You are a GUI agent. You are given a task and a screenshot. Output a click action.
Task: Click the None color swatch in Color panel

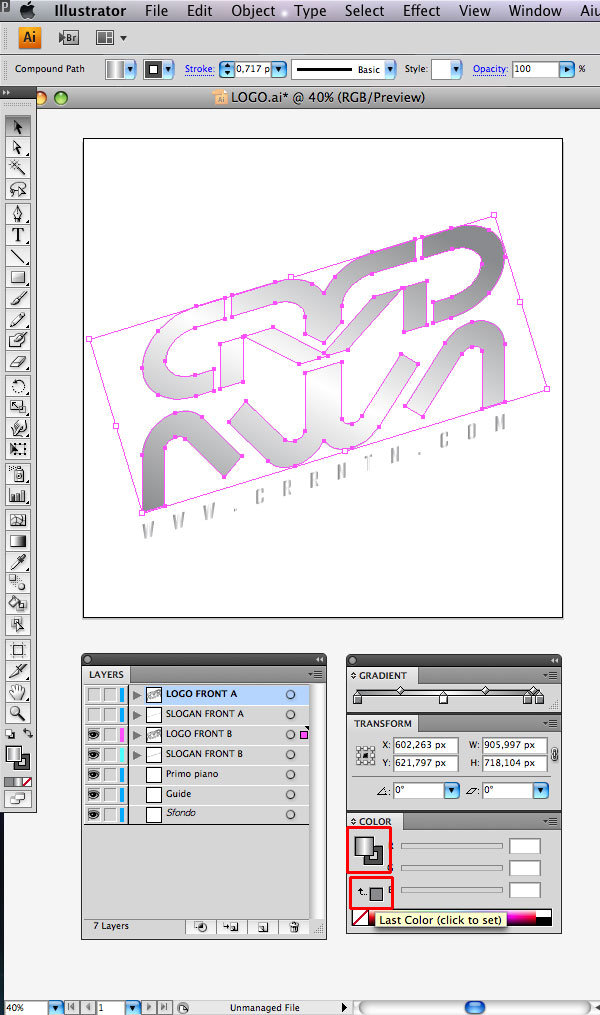pos(360,918)
